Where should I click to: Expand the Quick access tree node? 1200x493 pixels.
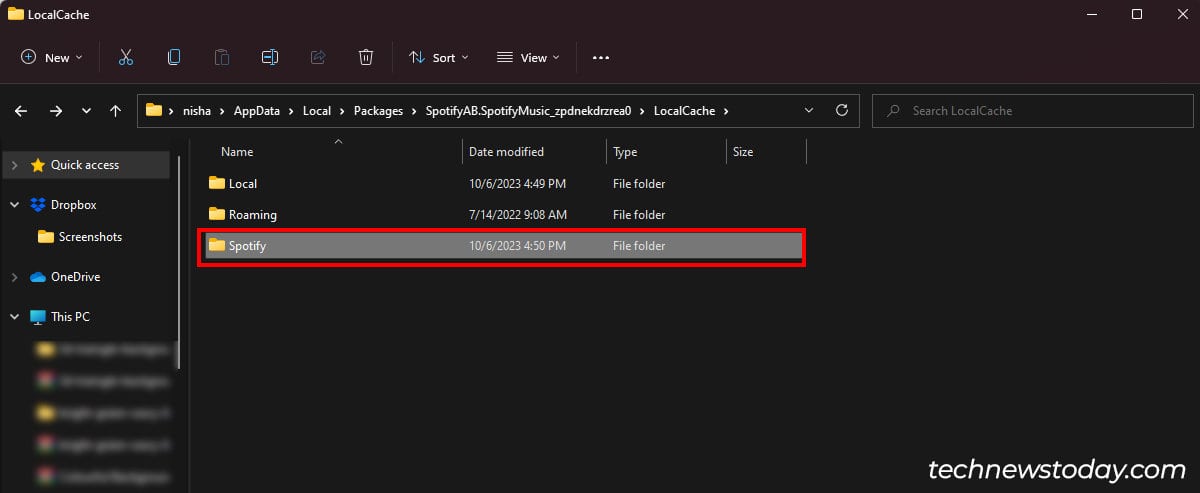coord(14,165)
